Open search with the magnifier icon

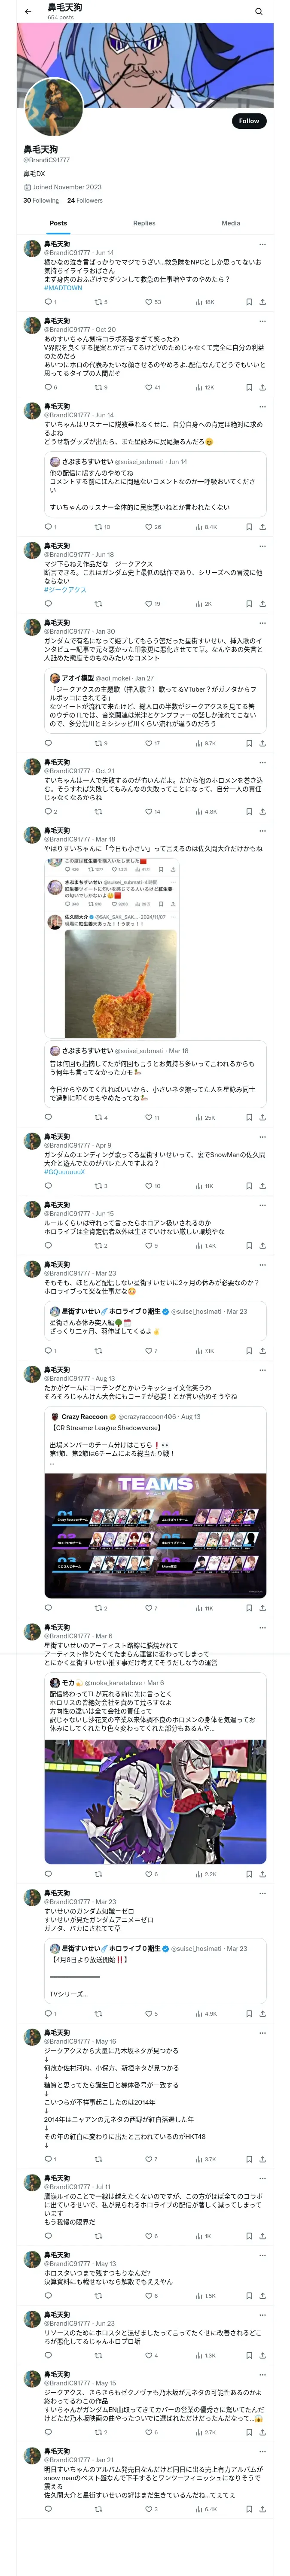click(259, 12)
